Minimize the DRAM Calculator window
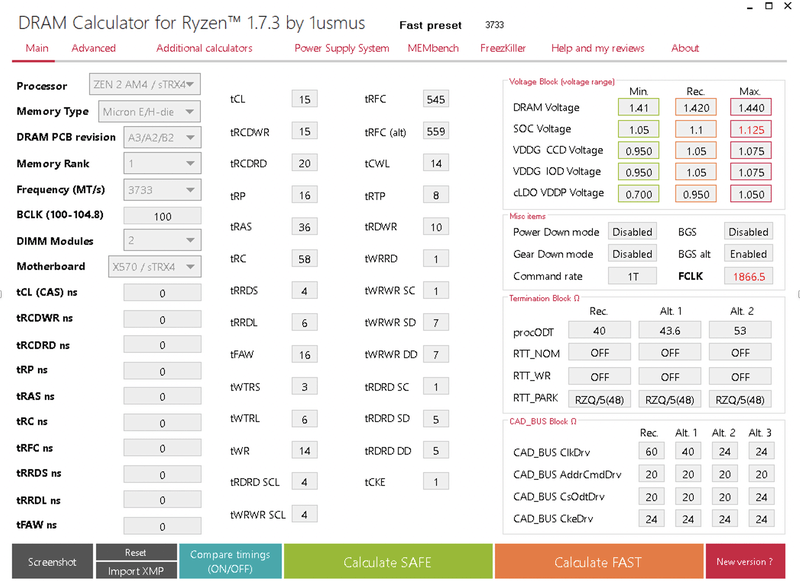Screen dimensions: 800x584 [x=749, y=7]
